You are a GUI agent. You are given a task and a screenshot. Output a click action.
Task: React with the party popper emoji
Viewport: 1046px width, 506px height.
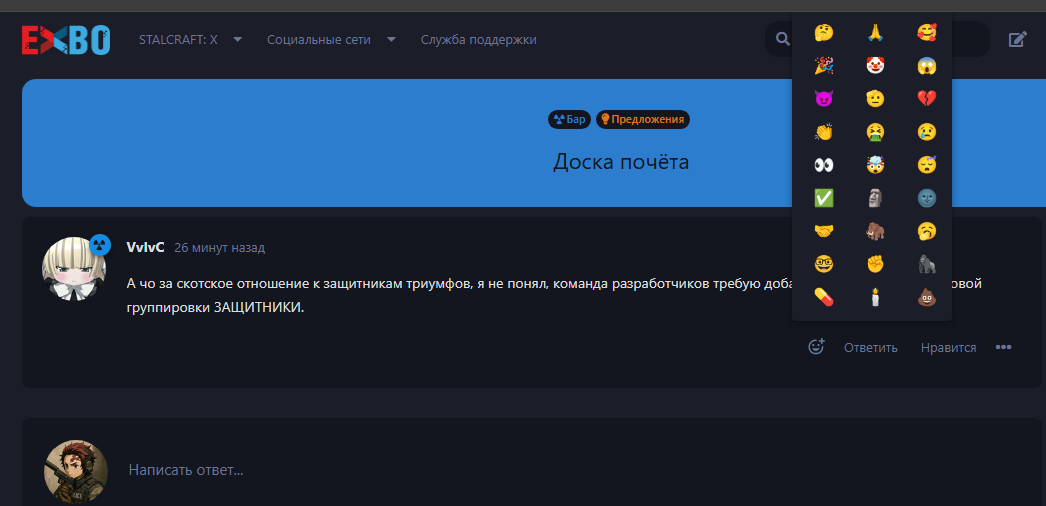click(x=824, y=65)
